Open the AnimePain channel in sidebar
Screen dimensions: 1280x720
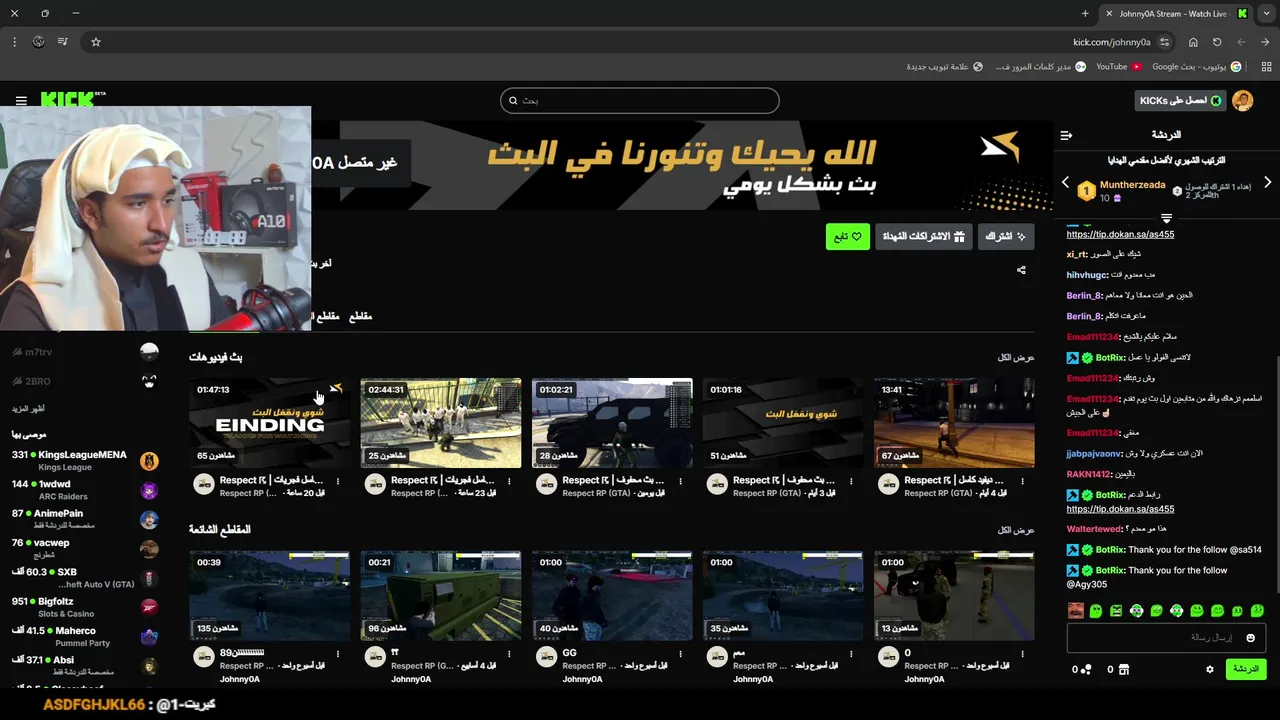[80, 519]
